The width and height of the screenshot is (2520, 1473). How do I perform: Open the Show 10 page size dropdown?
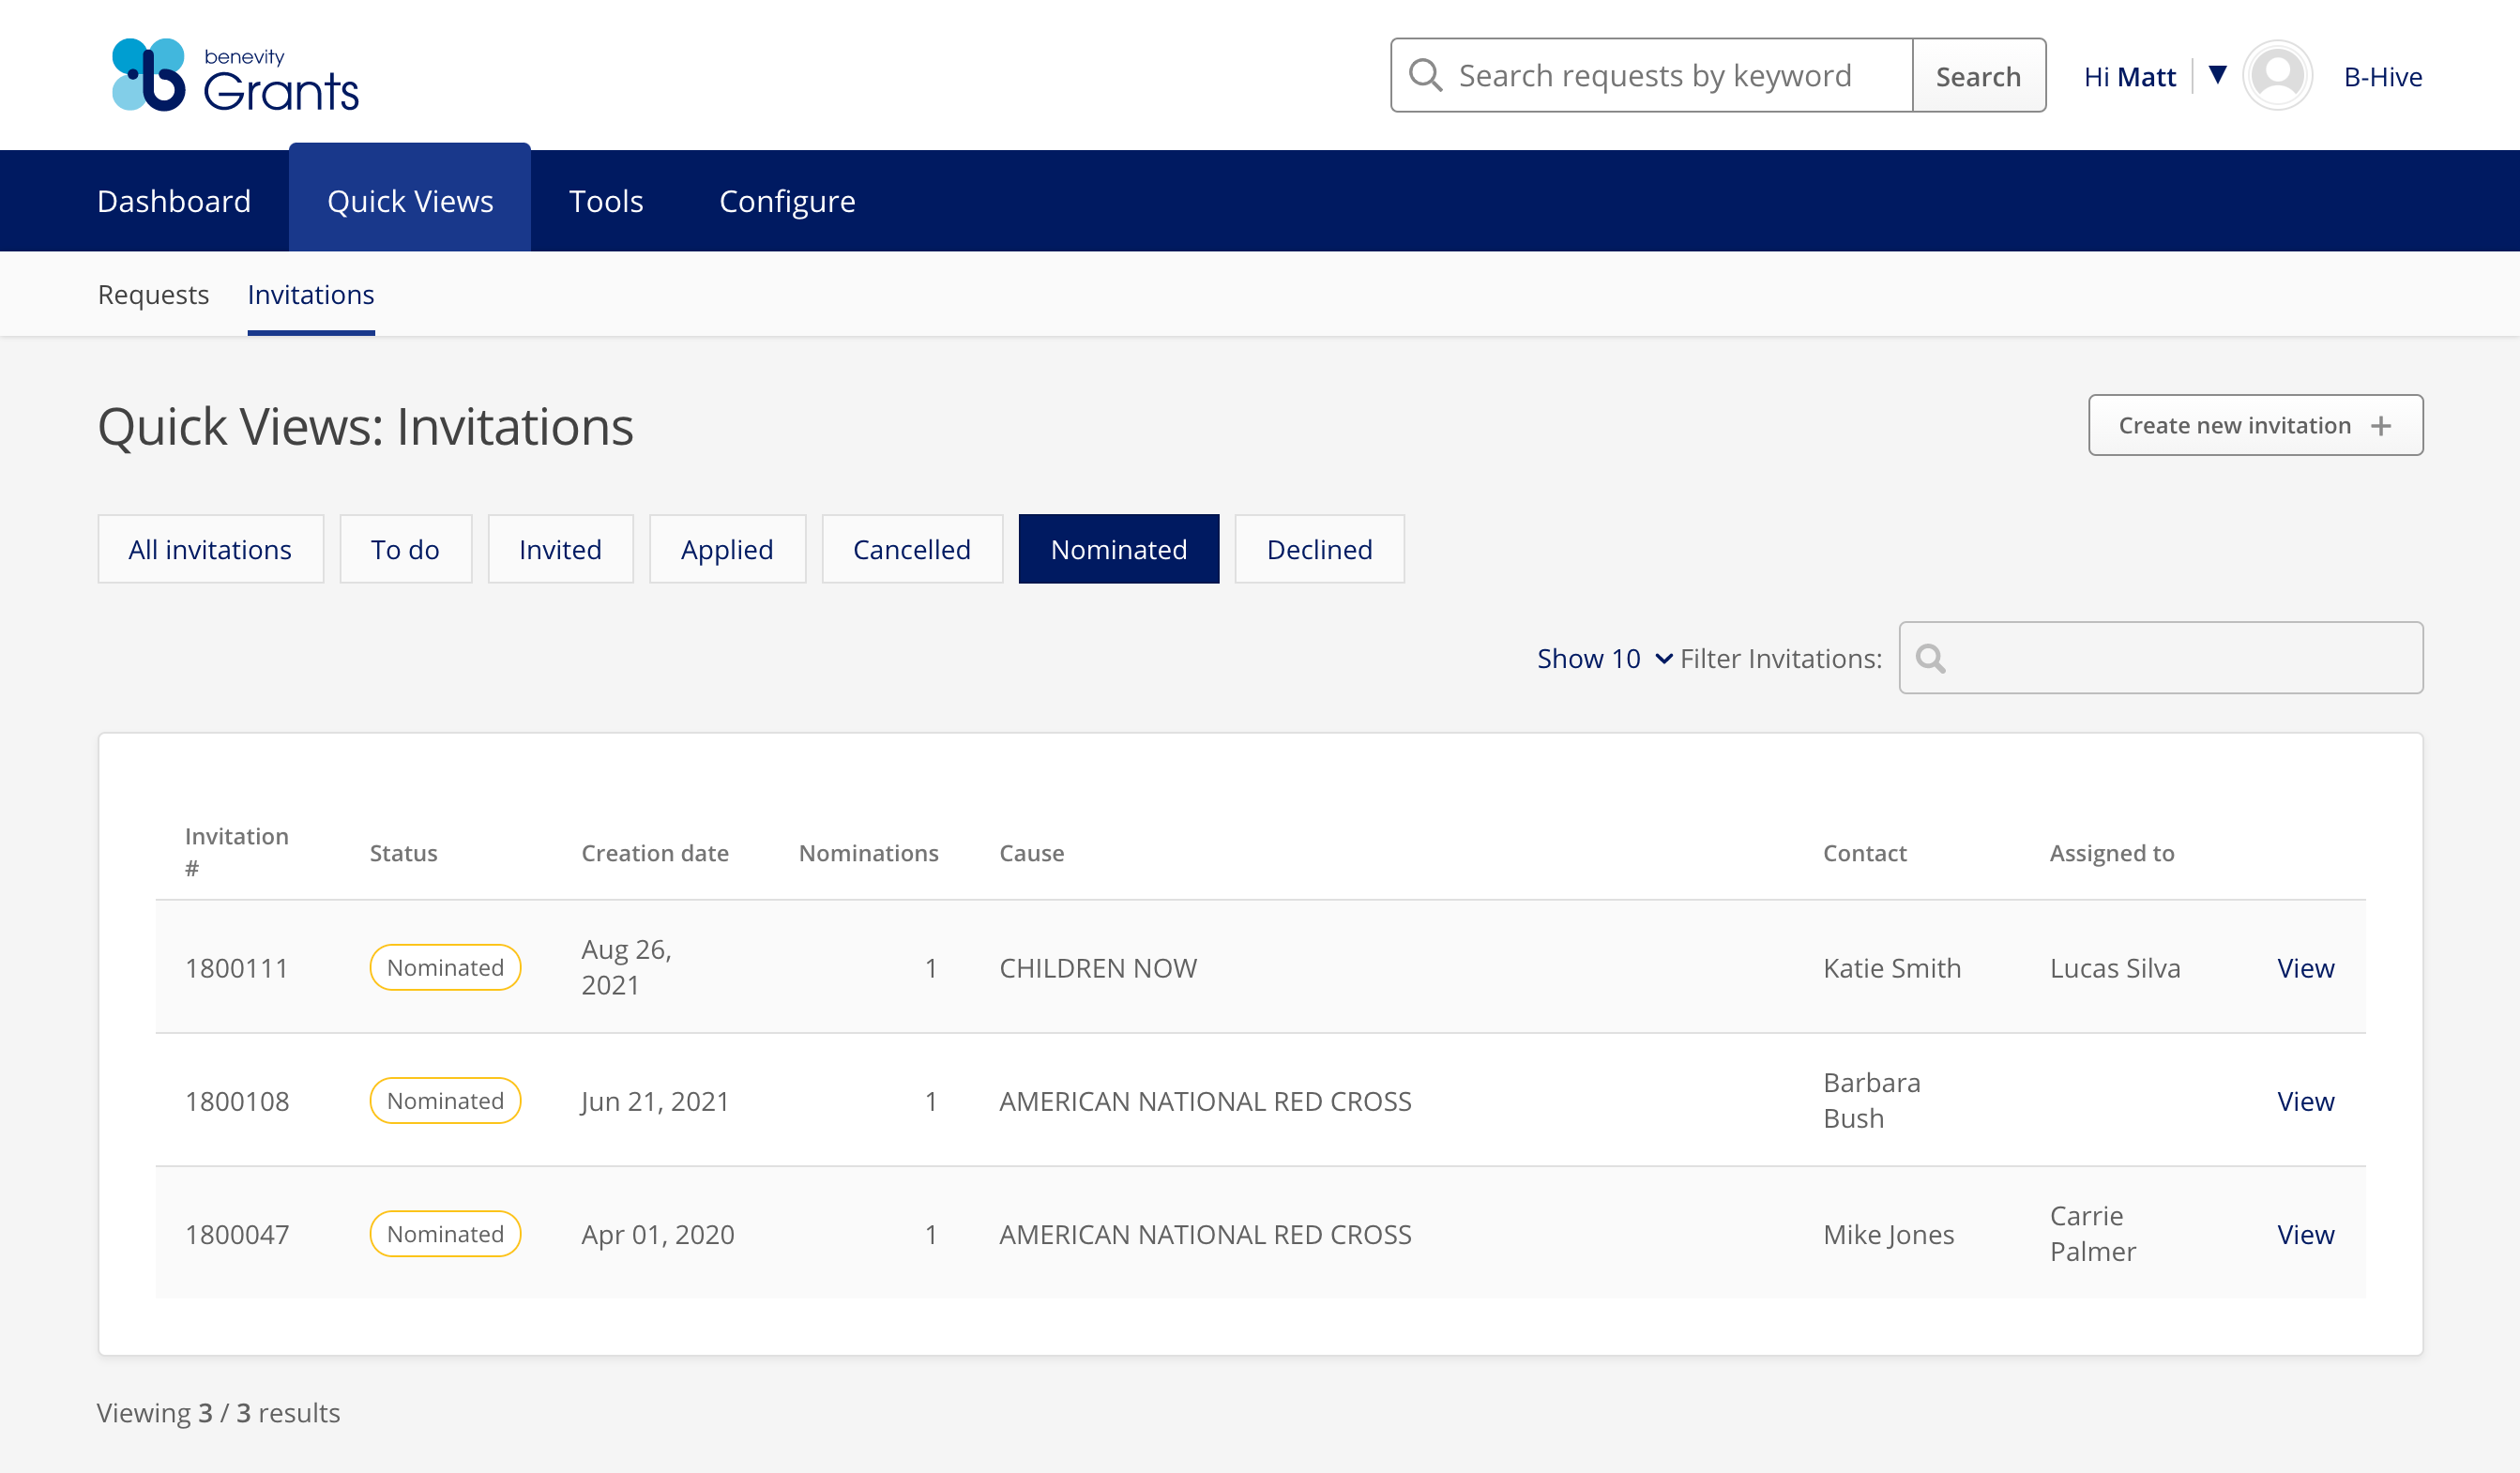(1604, 658)
